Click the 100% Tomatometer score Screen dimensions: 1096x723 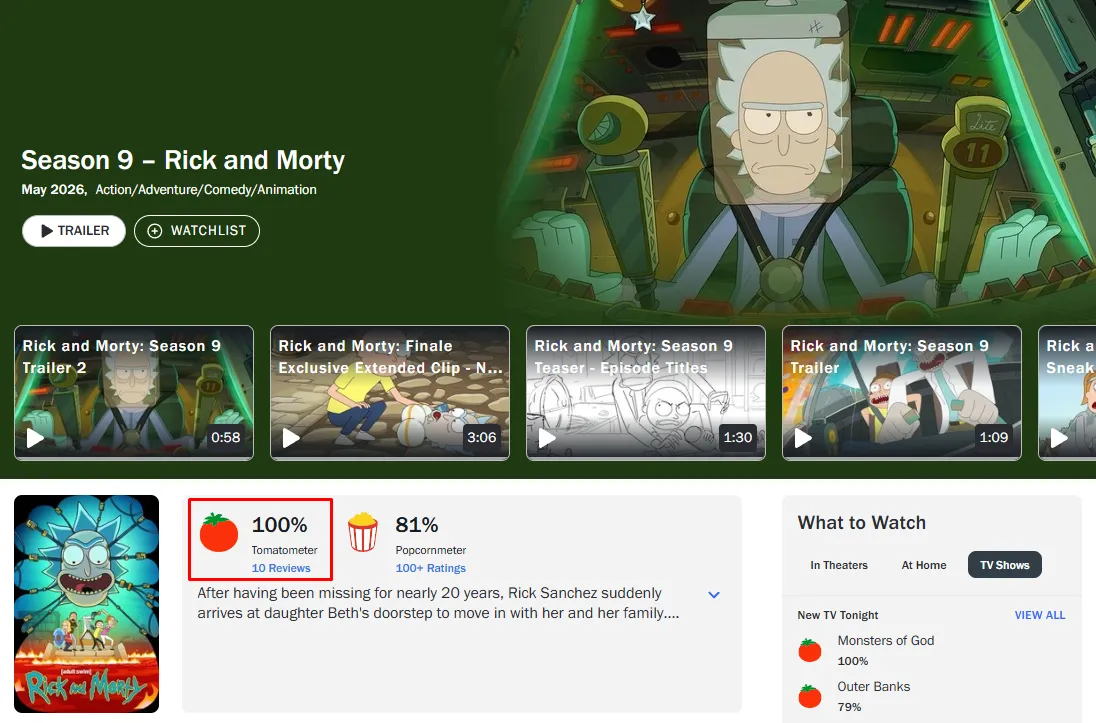point(280,524)
